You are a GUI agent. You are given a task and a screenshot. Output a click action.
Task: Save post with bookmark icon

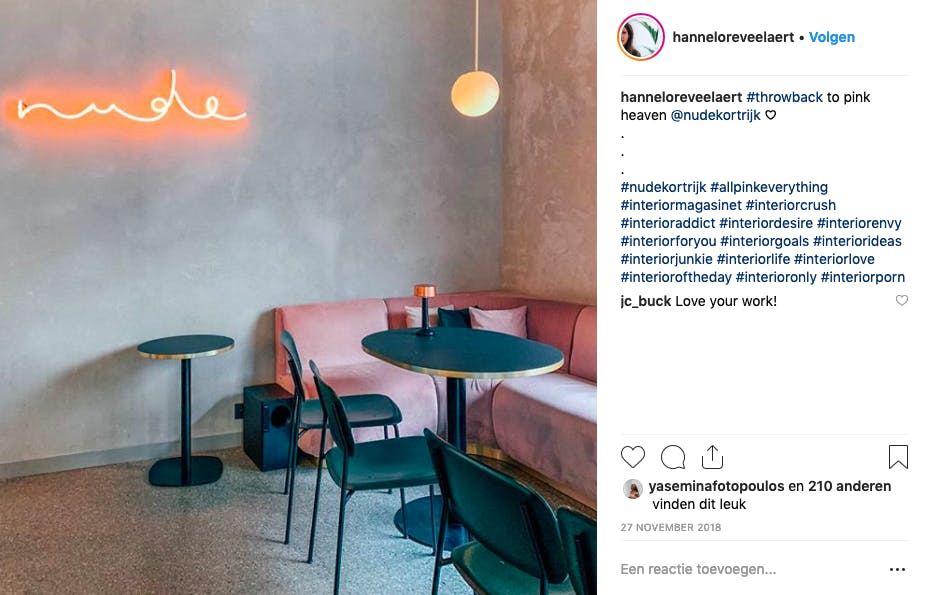tap(898, 457)
